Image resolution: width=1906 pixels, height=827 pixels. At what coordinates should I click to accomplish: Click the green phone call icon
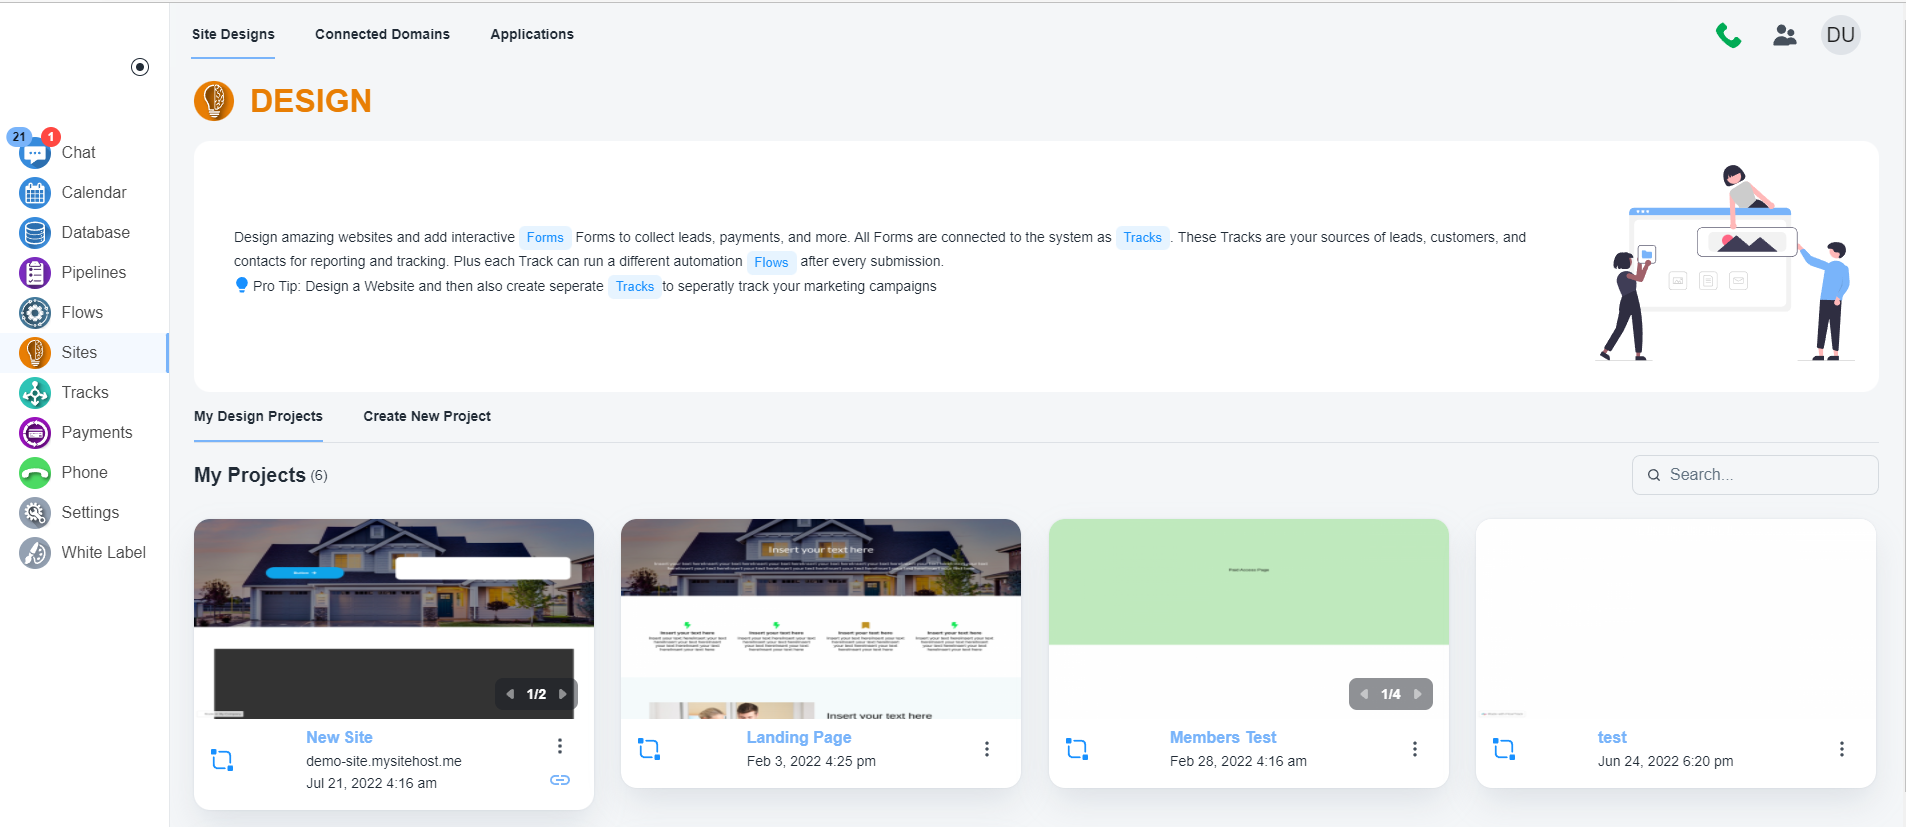coord(1728,35)
